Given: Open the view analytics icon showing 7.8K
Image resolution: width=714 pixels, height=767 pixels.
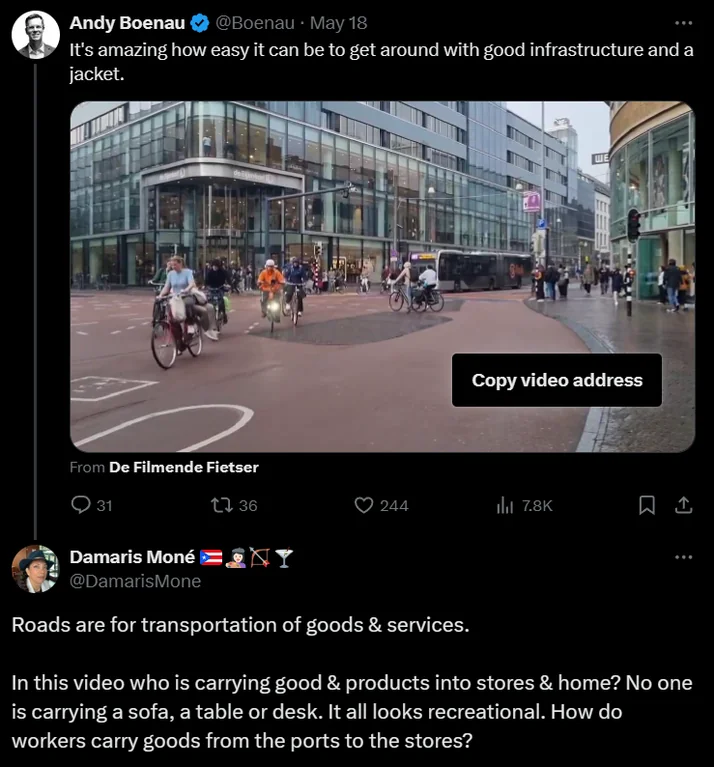Looking at the screenshot, I should tap(505, 505).
